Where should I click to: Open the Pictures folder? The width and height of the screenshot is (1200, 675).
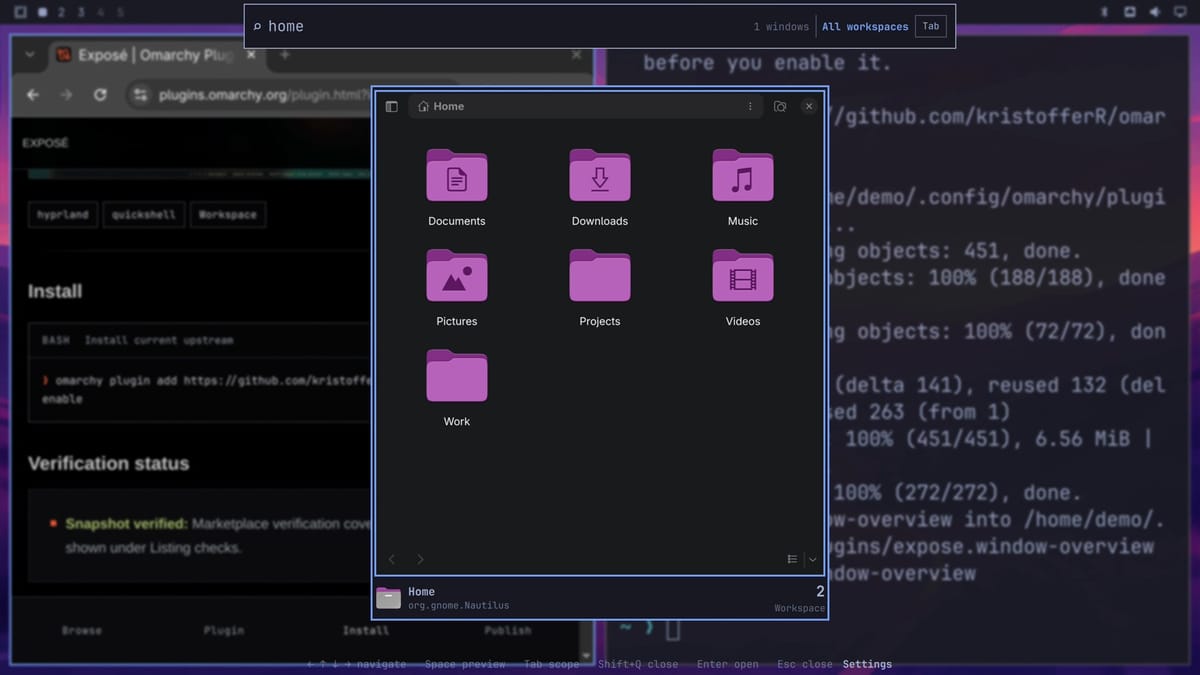pyautogui.click(x=457, y=287)
